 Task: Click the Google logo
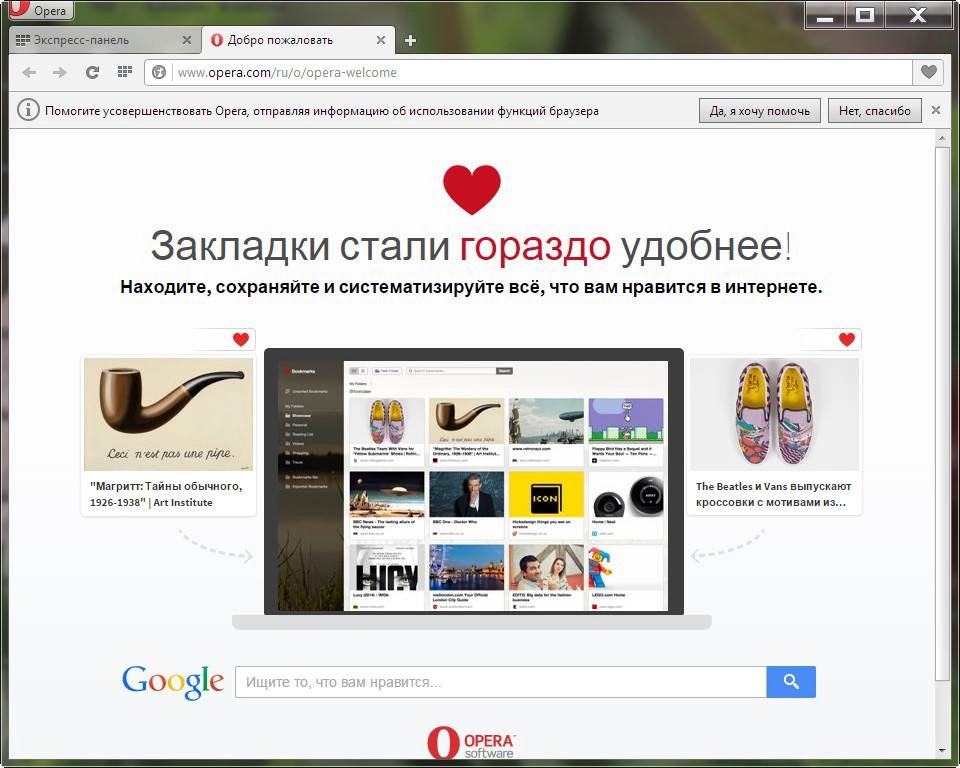pyautogui.click(x=173, y=682)
